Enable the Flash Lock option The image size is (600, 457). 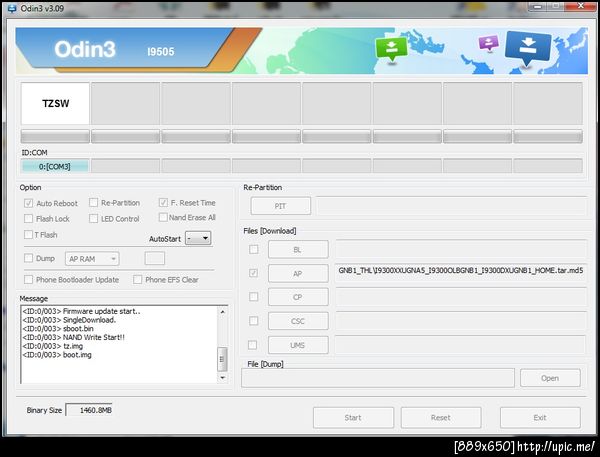pos(28,219)
